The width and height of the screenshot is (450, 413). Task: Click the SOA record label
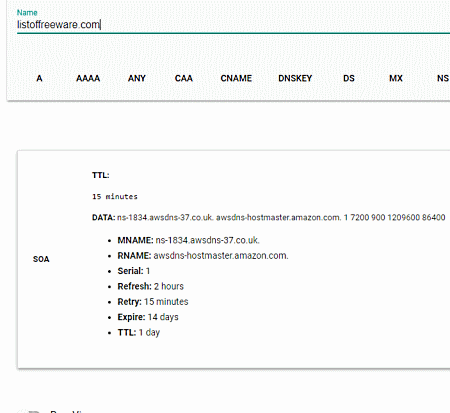pos(41,259)
